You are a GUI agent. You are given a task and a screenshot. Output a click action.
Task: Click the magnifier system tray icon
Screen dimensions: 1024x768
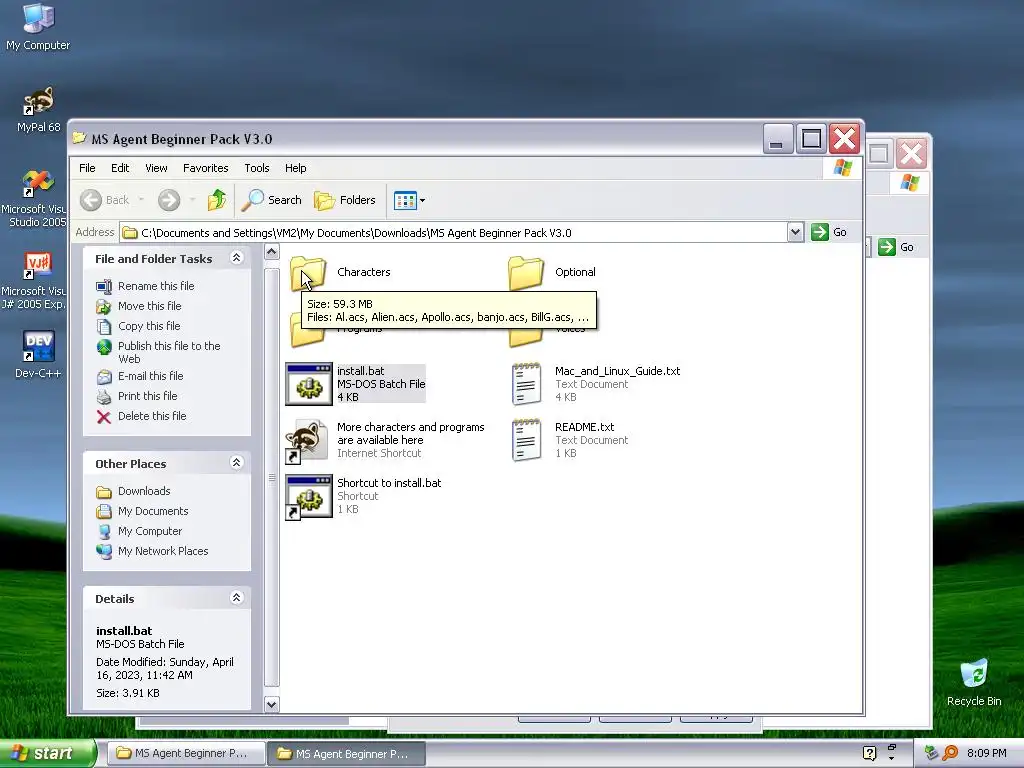pos(950,753)
